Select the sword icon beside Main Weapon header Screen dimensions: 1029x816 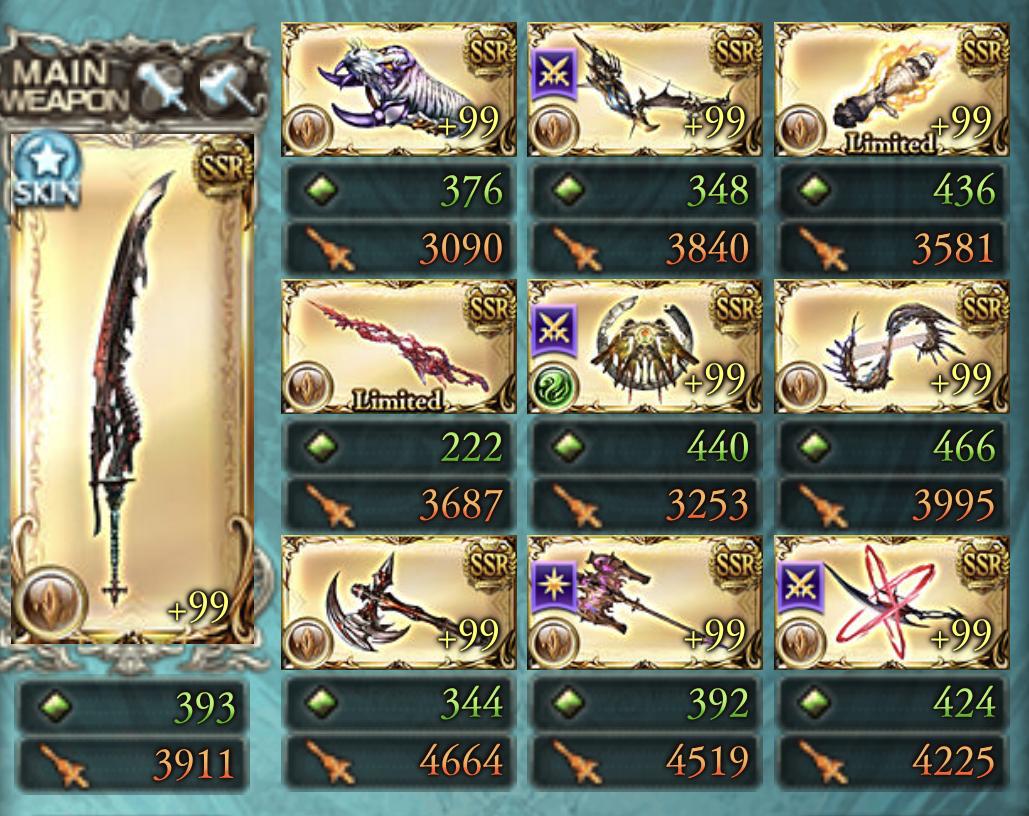click(x=162, y=89)
